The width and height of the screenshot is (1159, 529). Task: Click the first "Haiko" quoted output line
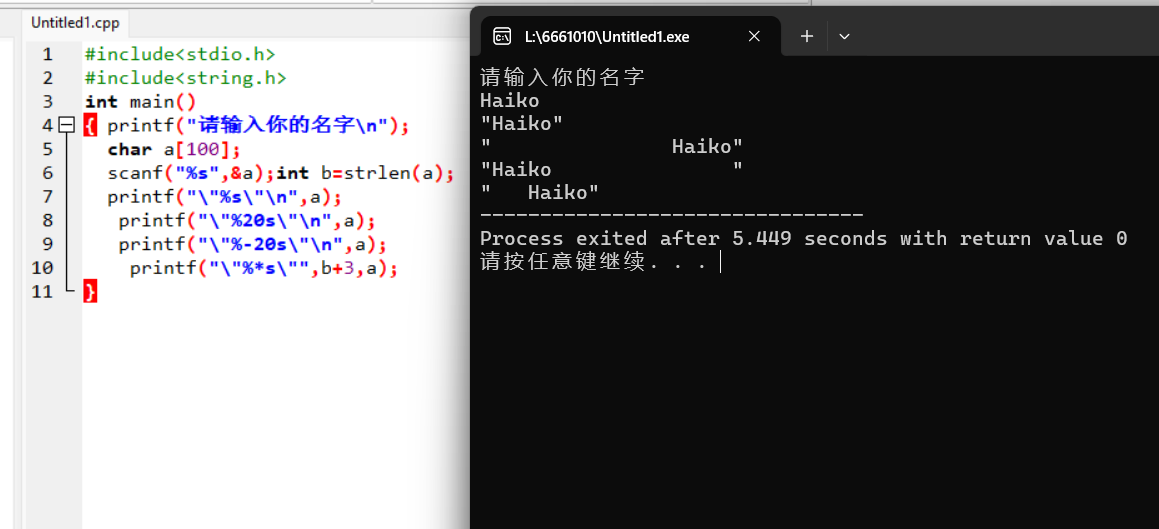(x=522, y=123)
